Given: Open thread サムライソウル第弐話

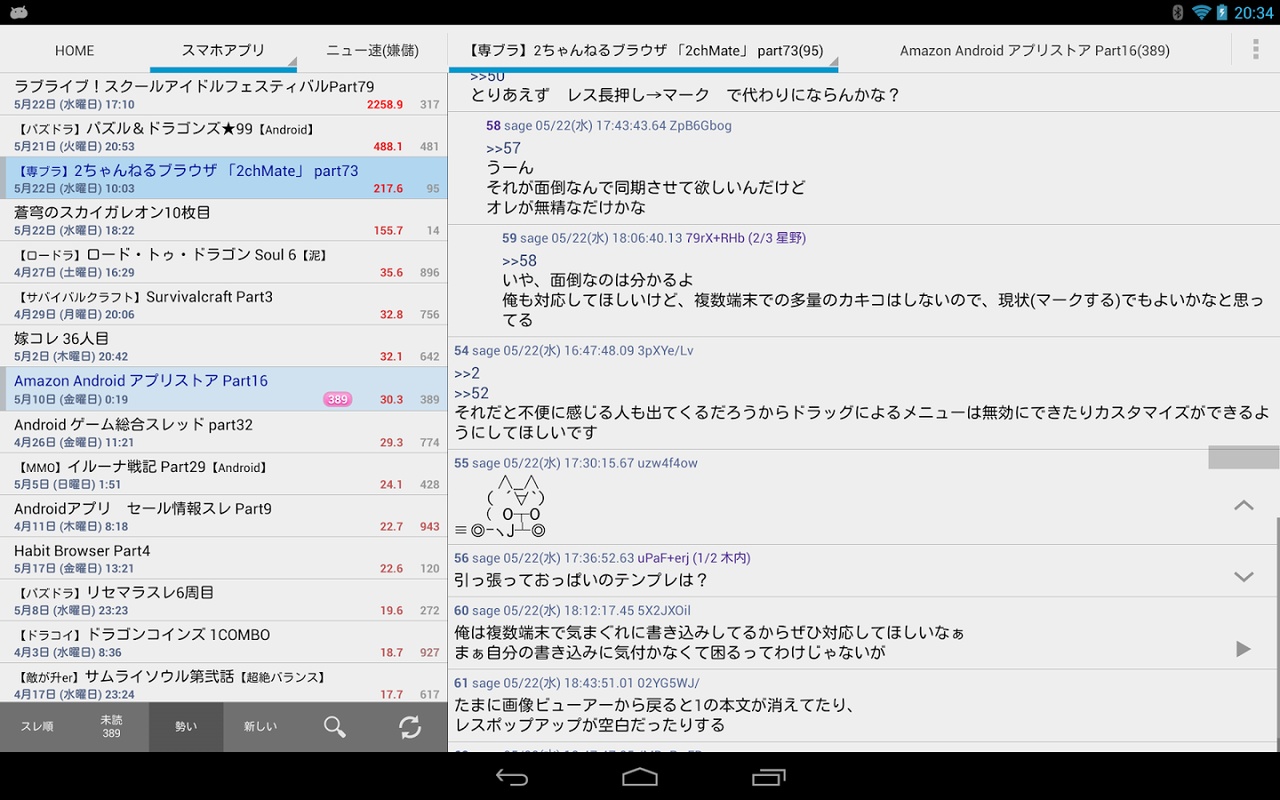Looking at the screenshot, I should pyautogui.click(x=223, y=684).
